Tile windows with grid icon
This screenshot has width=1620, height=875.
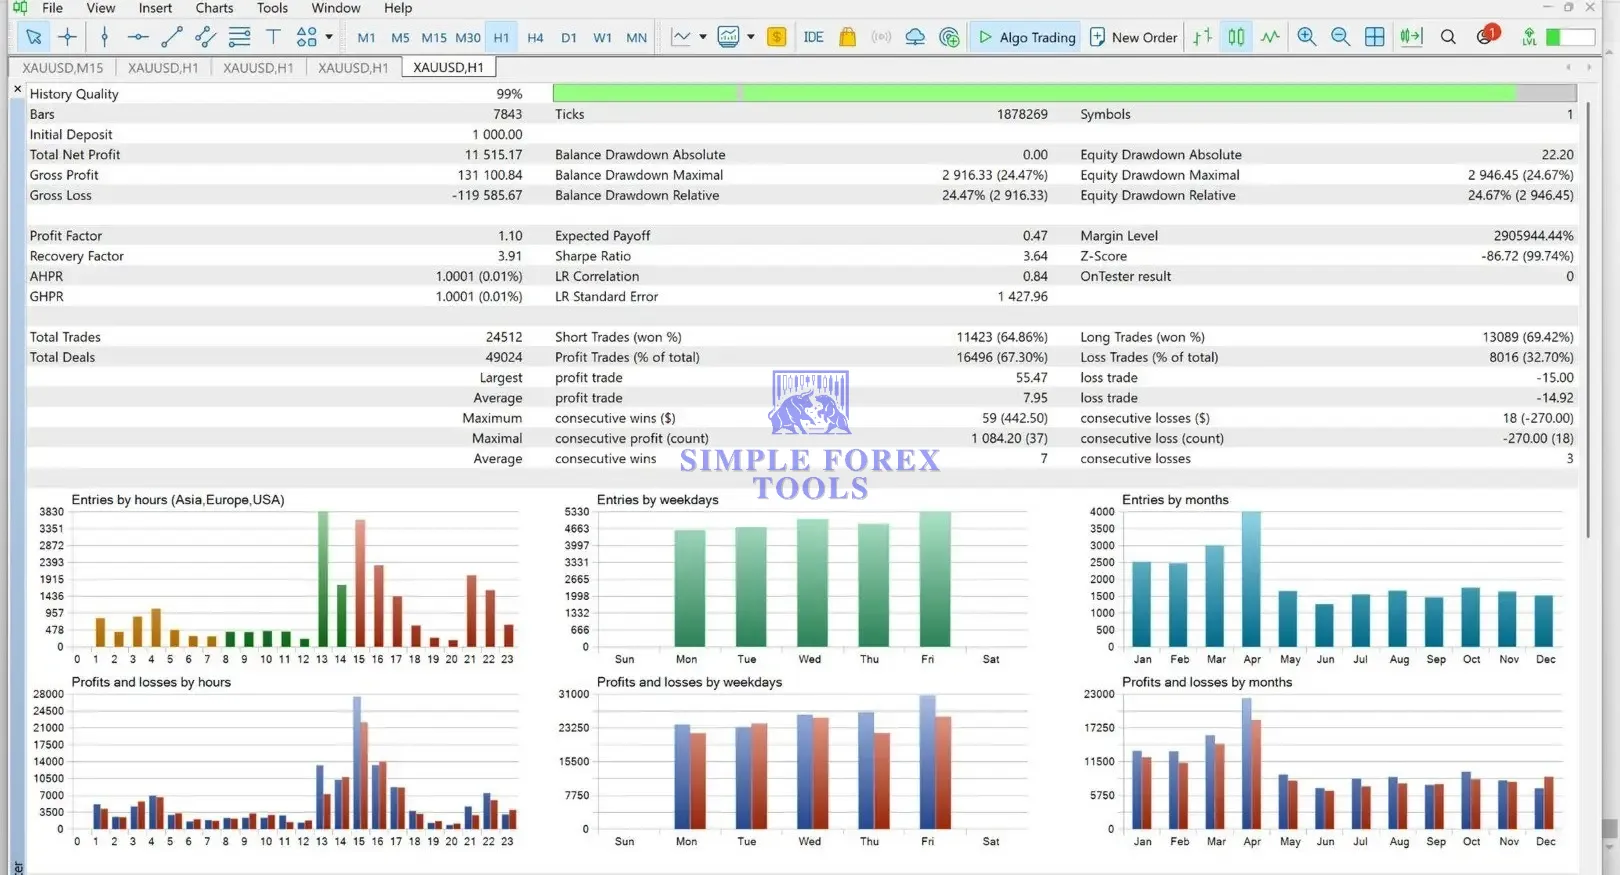pyautogui.click(x=1375, y=37)
